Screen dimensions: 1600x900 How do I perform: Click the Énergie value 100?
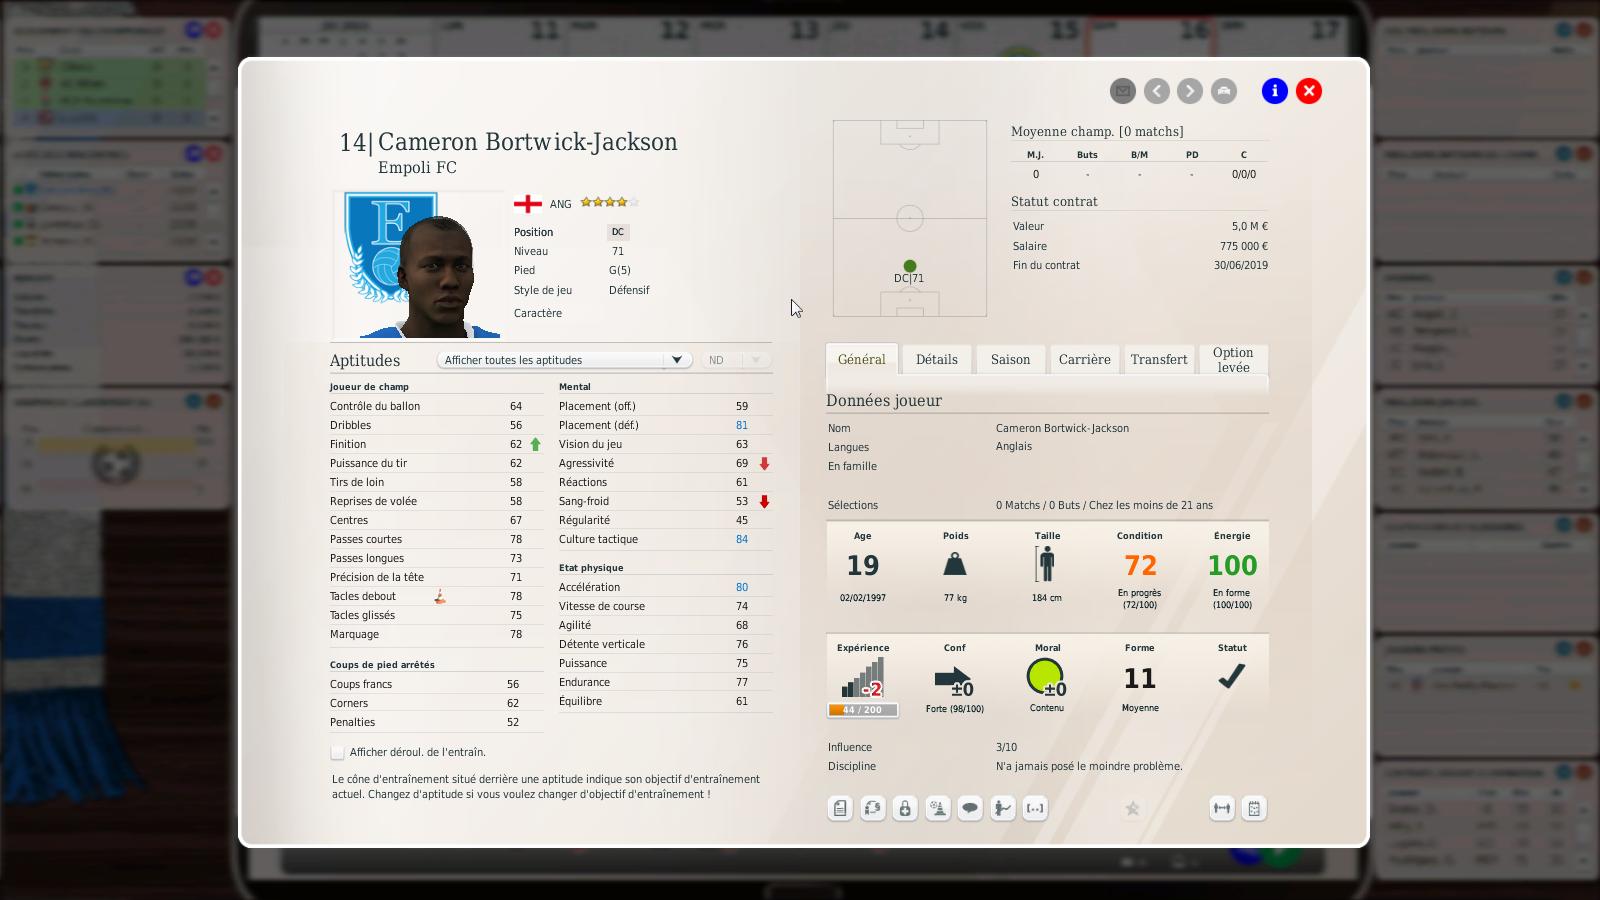1232,566
